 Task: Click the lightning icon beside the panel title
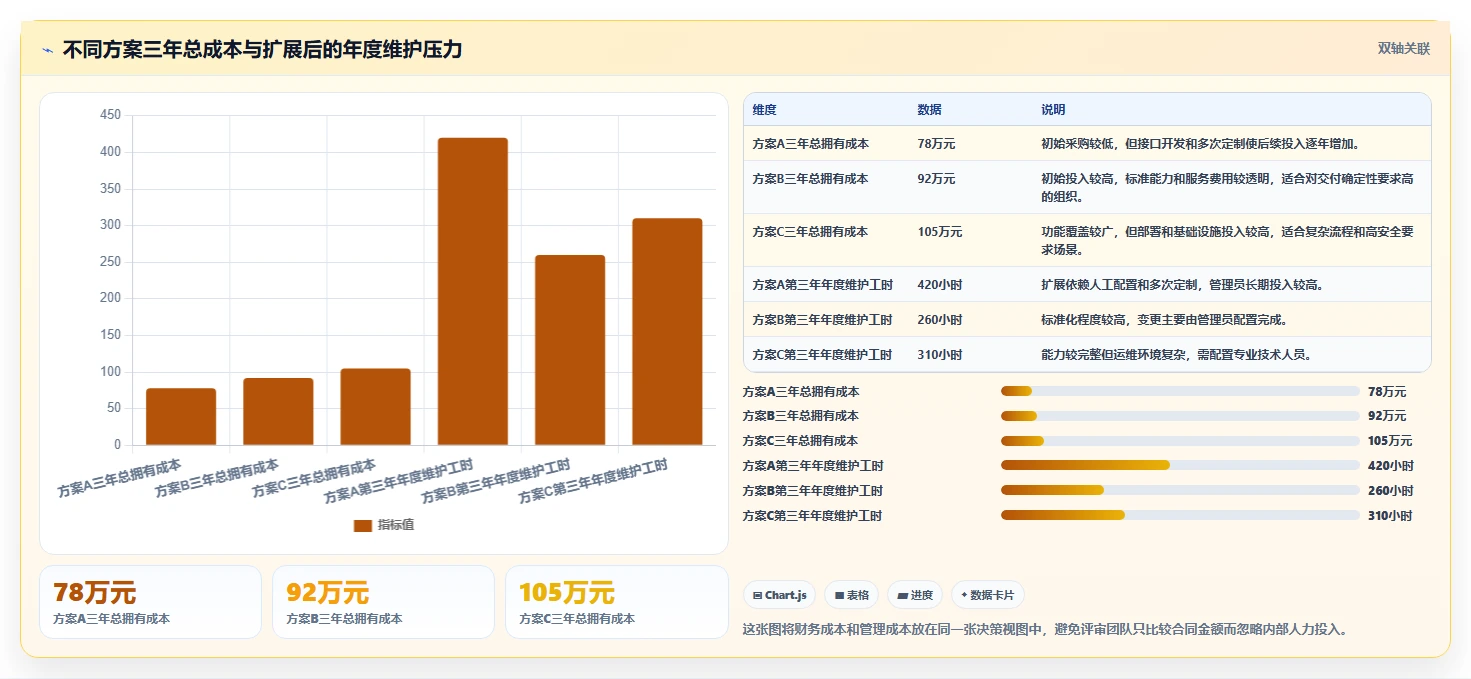(x=47, y=49)
